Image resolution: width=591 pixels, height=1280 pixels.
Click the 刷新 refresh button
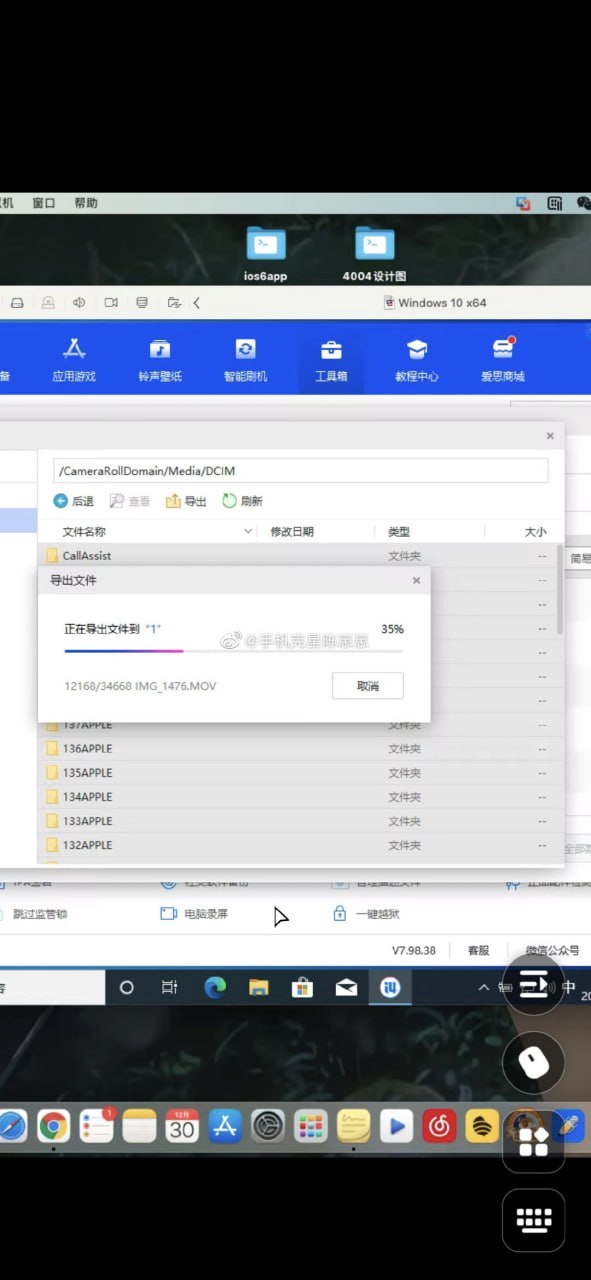point(243,501)
